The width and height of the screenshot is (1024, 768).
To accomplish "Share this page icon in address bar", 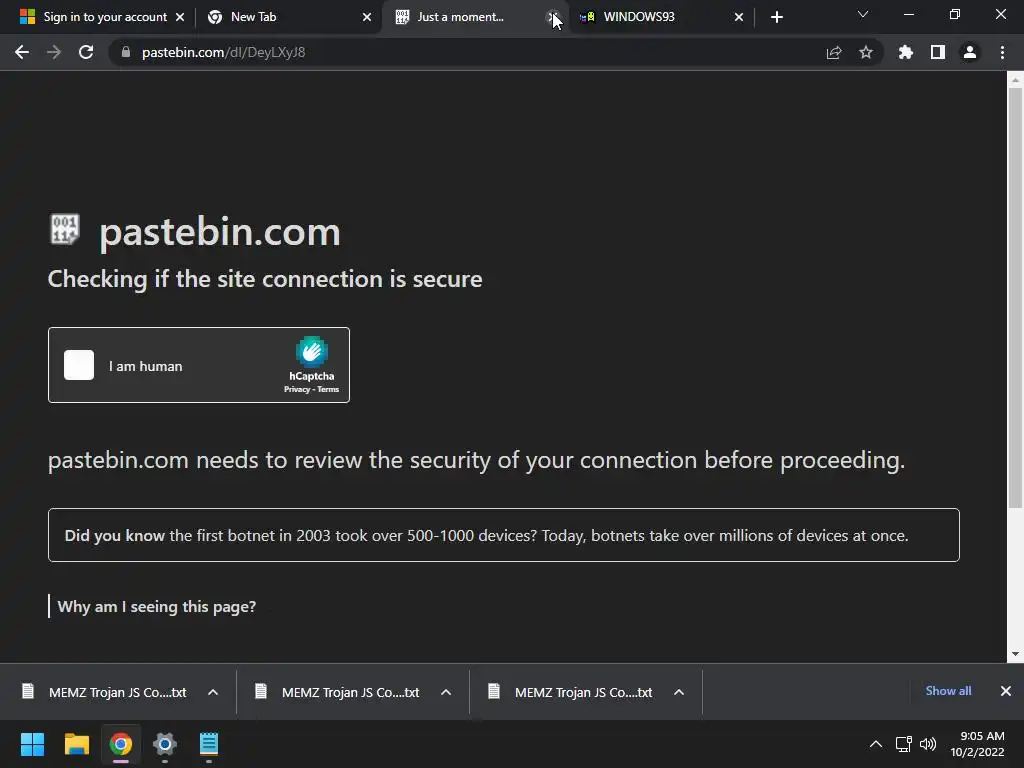I will coord(834,52).
